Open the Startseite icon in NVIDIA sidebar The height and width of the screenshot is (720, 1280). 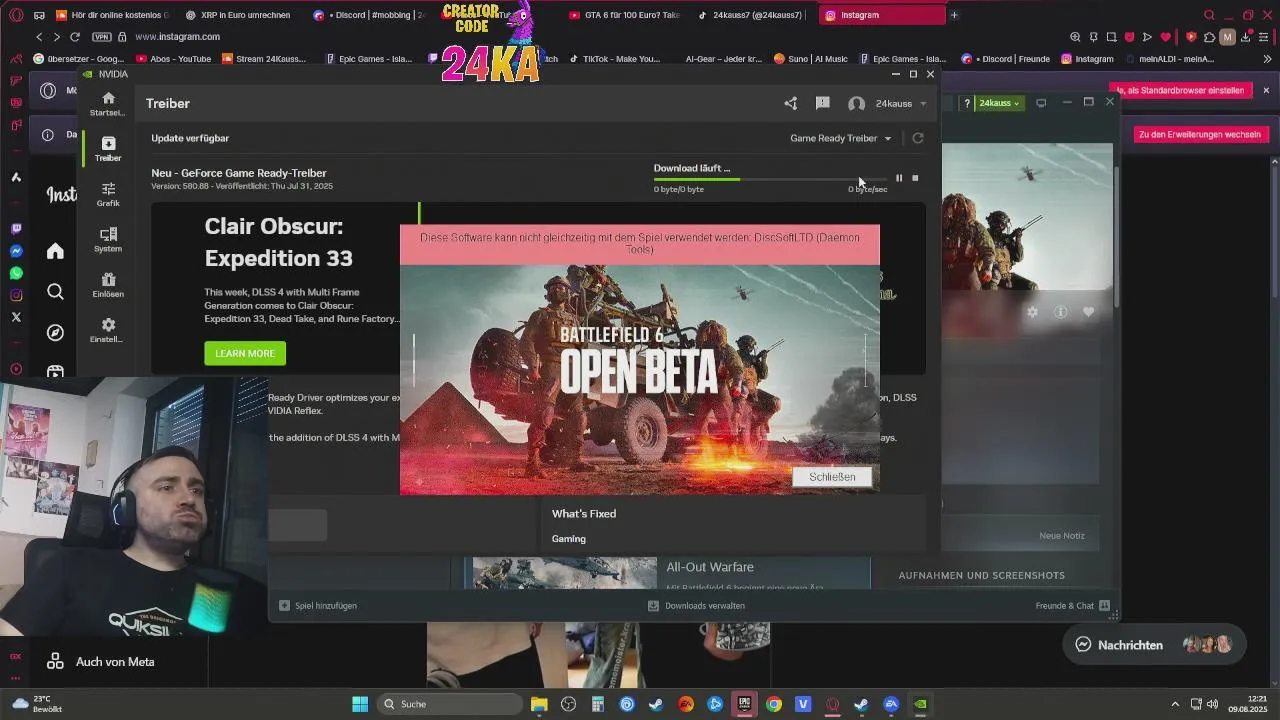(108, 103)
